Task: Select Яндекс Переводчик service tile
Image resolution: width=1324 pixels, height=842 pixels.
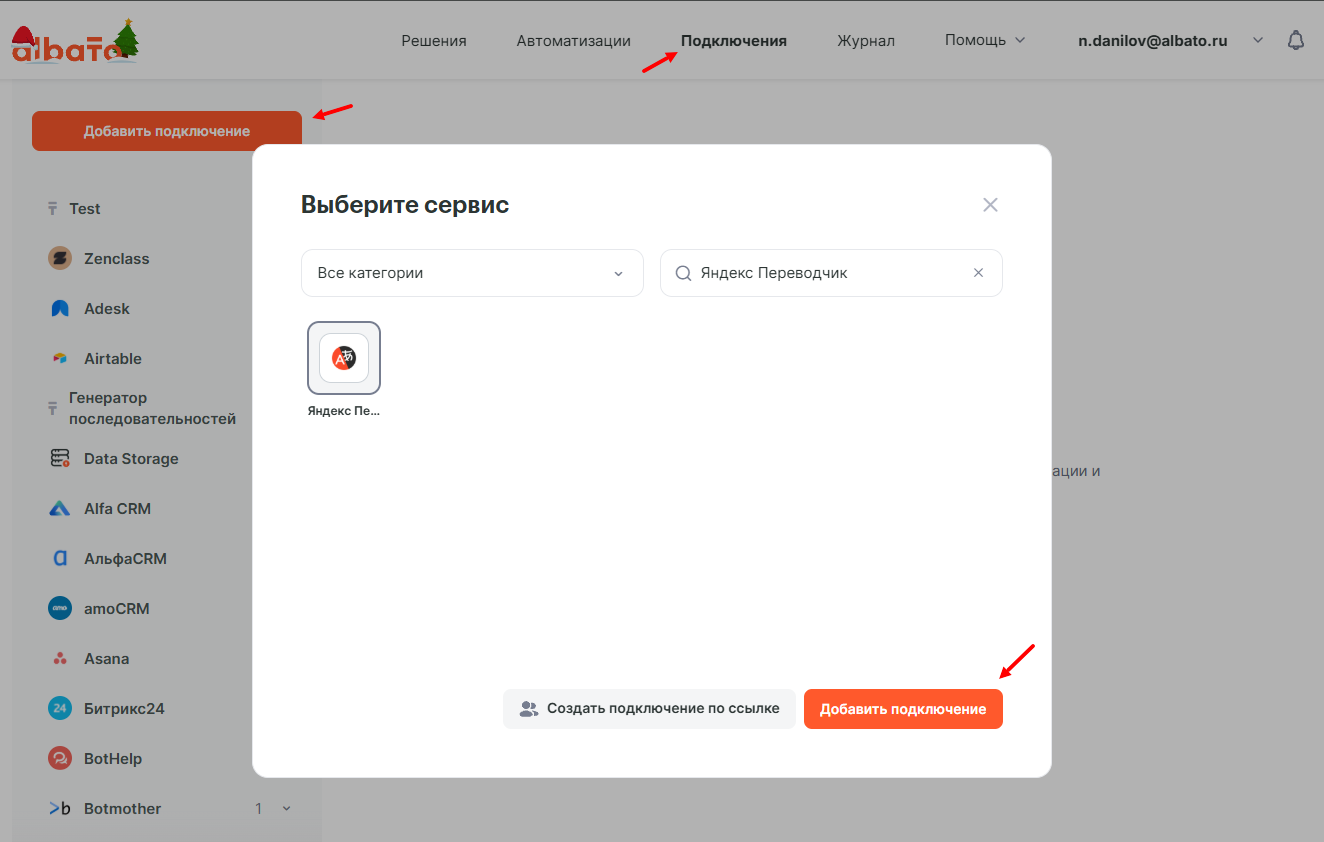Action: [x=344, y=358]
